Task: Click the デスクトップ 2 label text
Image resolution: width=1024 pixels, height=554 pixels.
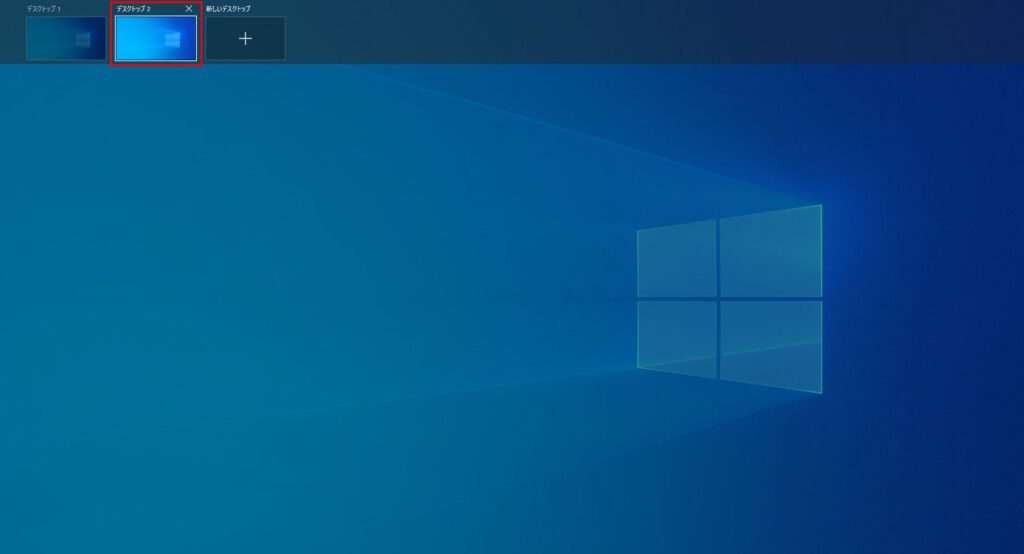Action: pyautogui.click(x=134, y=9)
